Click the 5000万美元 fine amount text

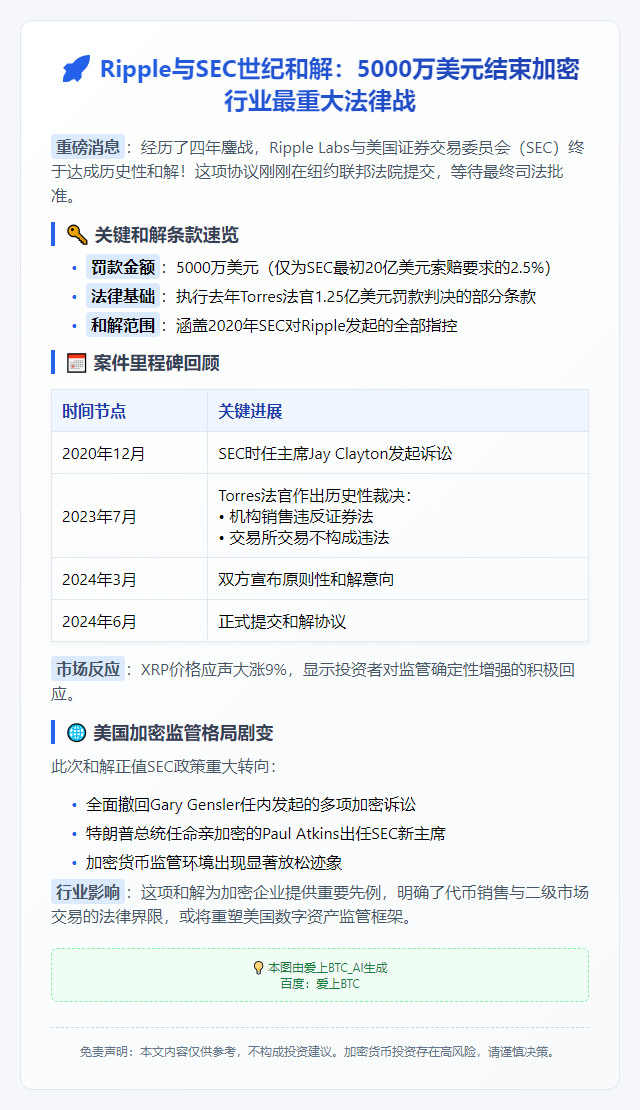click(x=217, y=267)
